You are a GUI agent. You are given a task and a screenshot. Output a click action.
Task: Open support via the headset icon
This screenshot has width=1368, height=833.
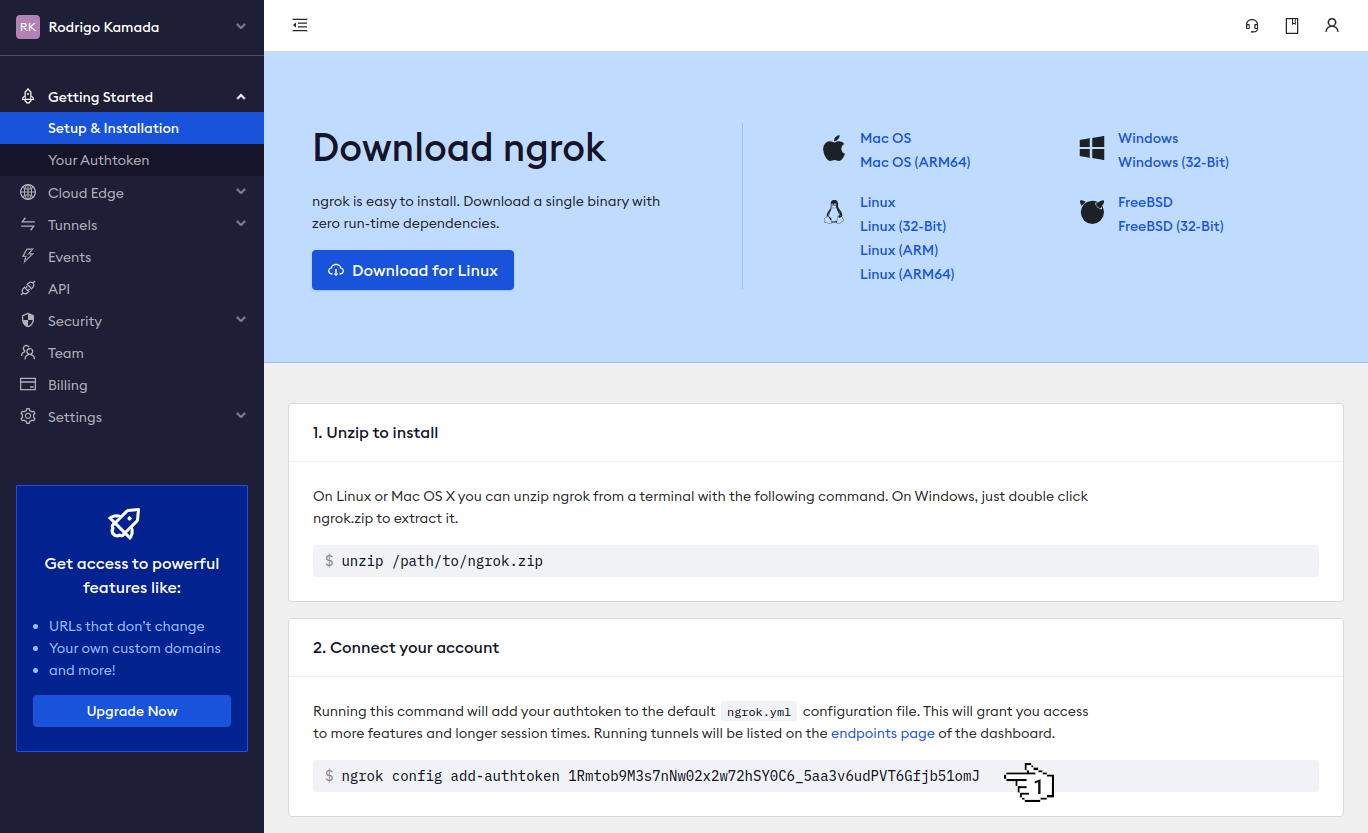click(1251, 25)
